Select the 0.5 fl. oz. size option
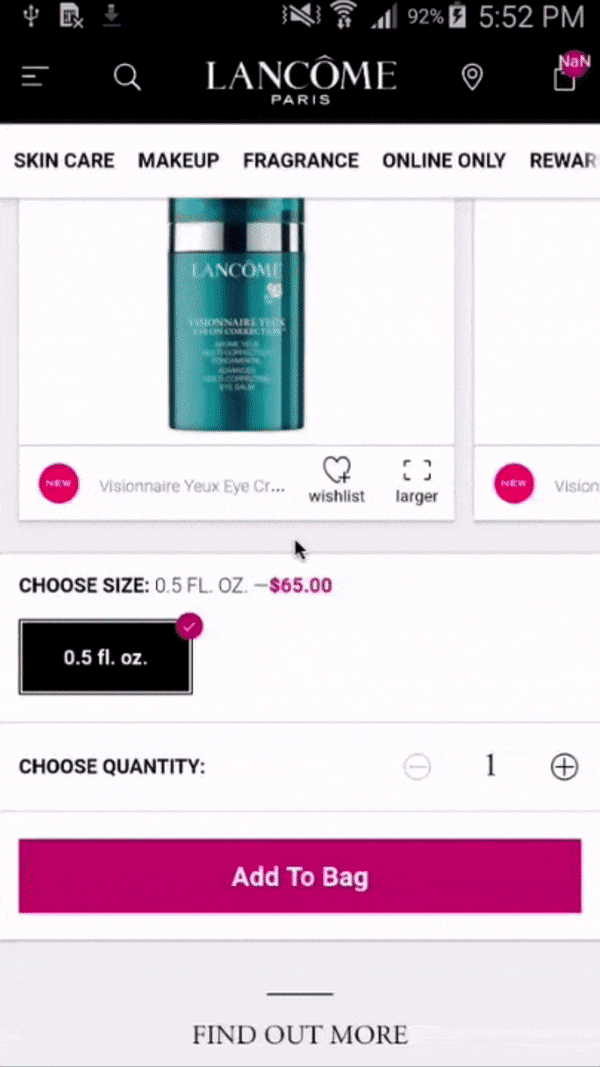 105,657
